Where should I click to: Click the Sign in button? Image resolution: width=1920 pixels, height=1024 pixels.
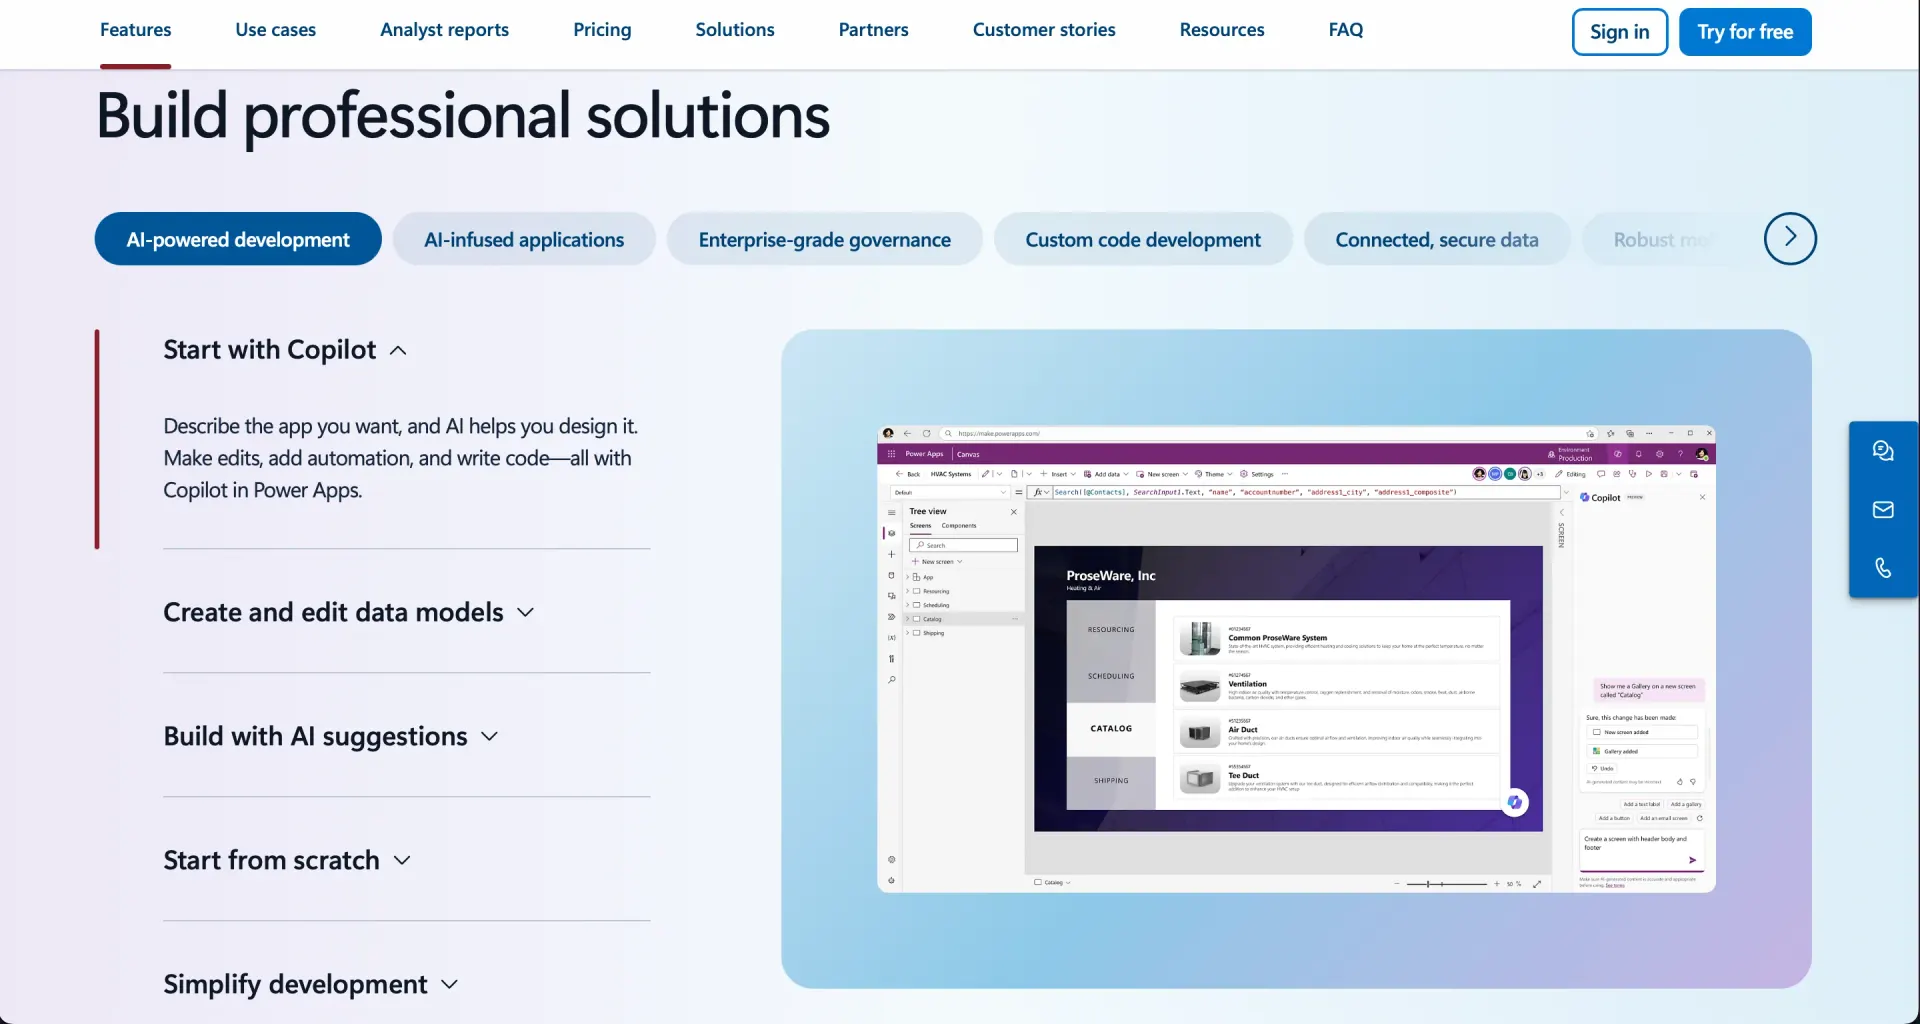click(x=1620, y=32)
